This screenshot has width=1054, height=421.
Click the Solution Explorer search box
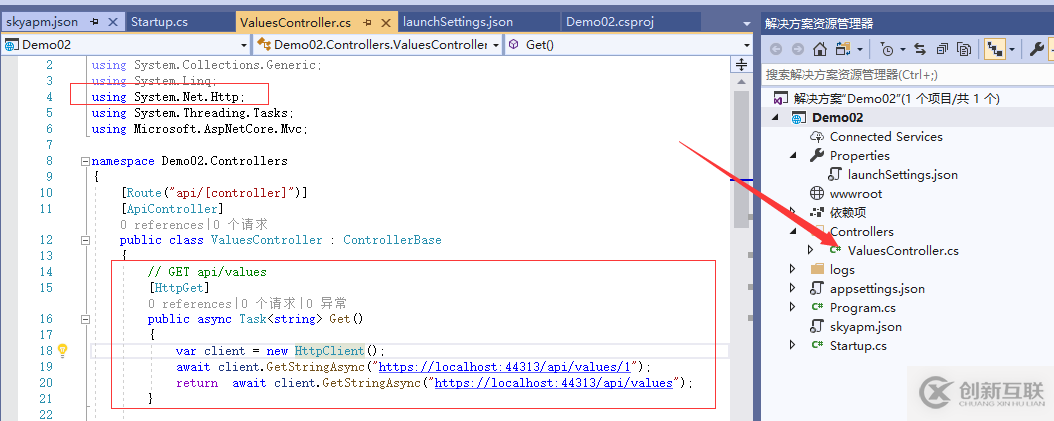[x=900, y=74]
